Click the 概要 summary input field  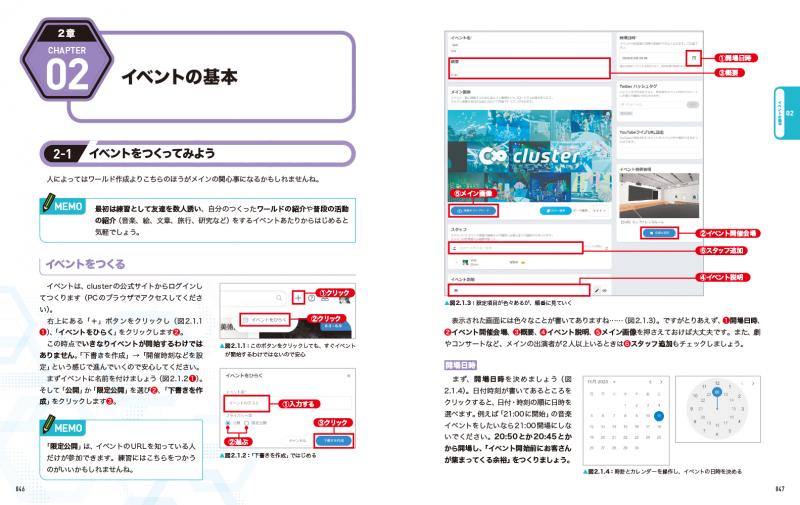(x=529, y=68)
